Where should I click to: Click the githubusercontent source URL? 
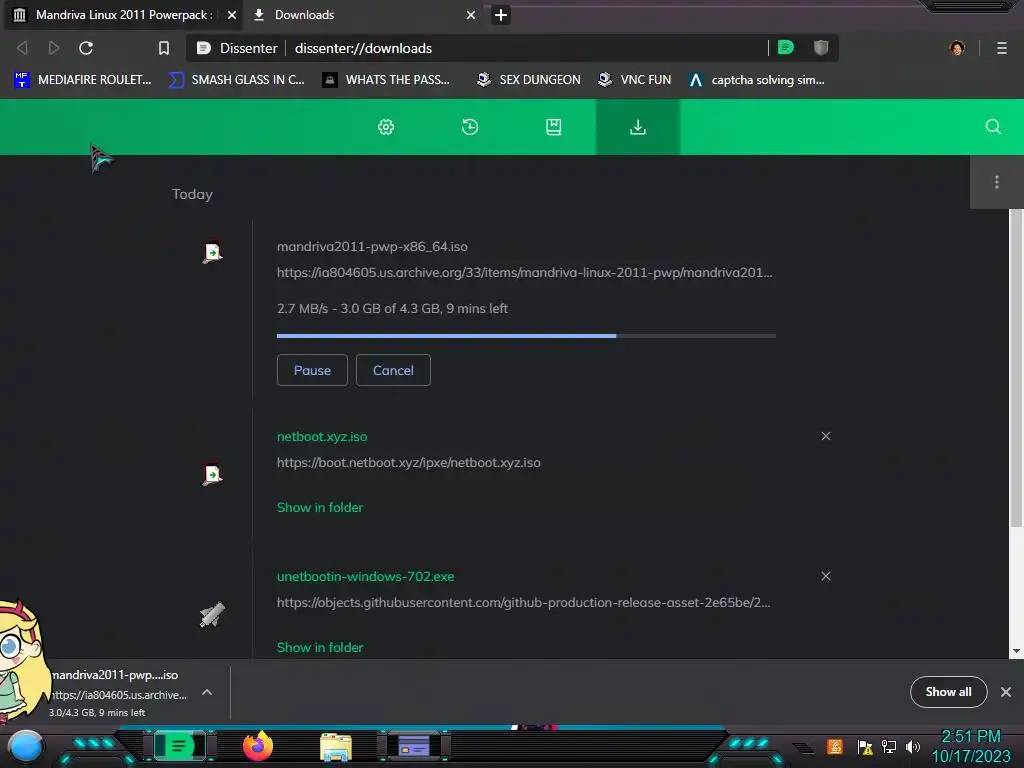524,602
